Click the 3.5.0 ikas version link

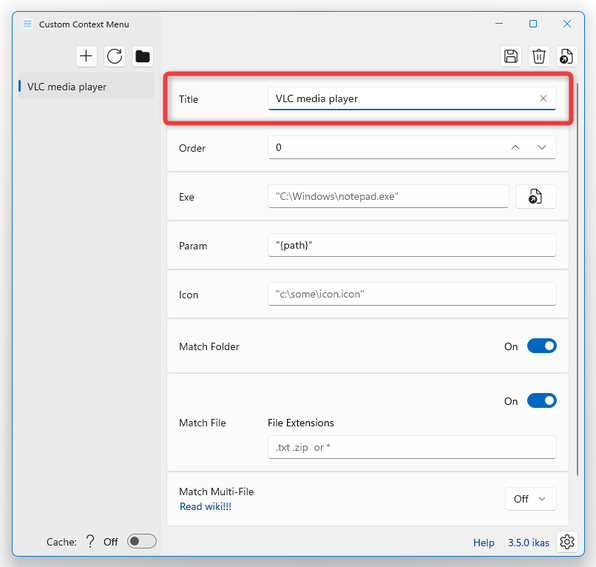point(528,543)
